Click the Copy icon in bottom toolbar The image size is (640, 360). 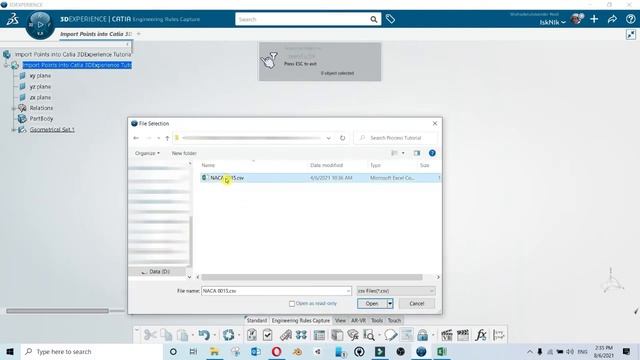pyautogui.click(x=166, y=335)
